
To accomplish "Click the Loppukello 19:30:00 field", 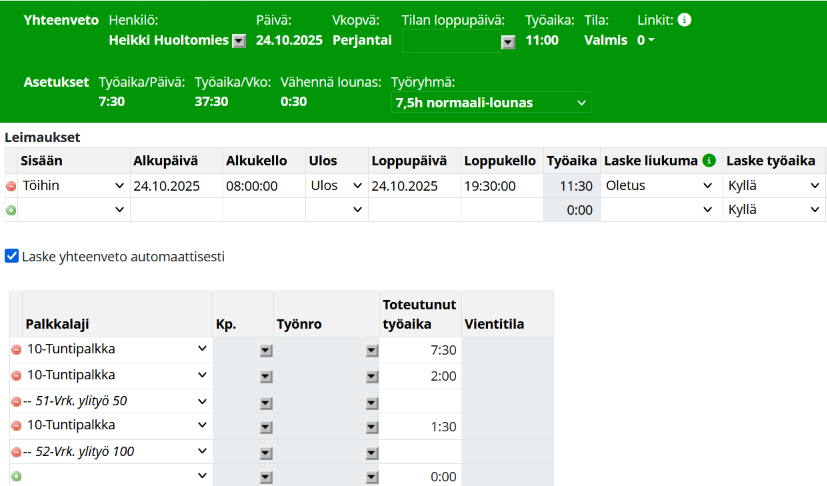I will 501,186.
